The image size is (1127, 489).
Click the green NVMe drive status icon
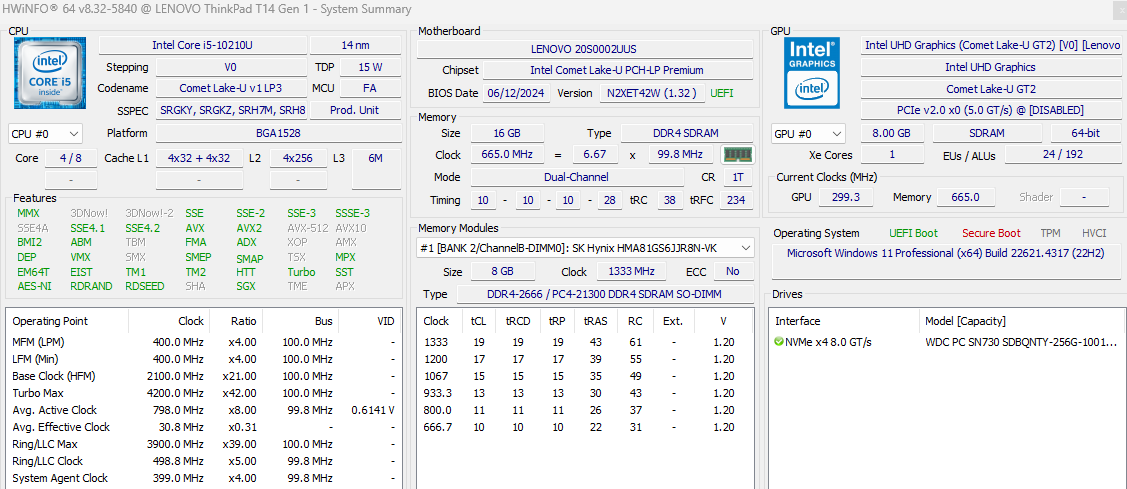pyautogui.click(x=779, y=342)
